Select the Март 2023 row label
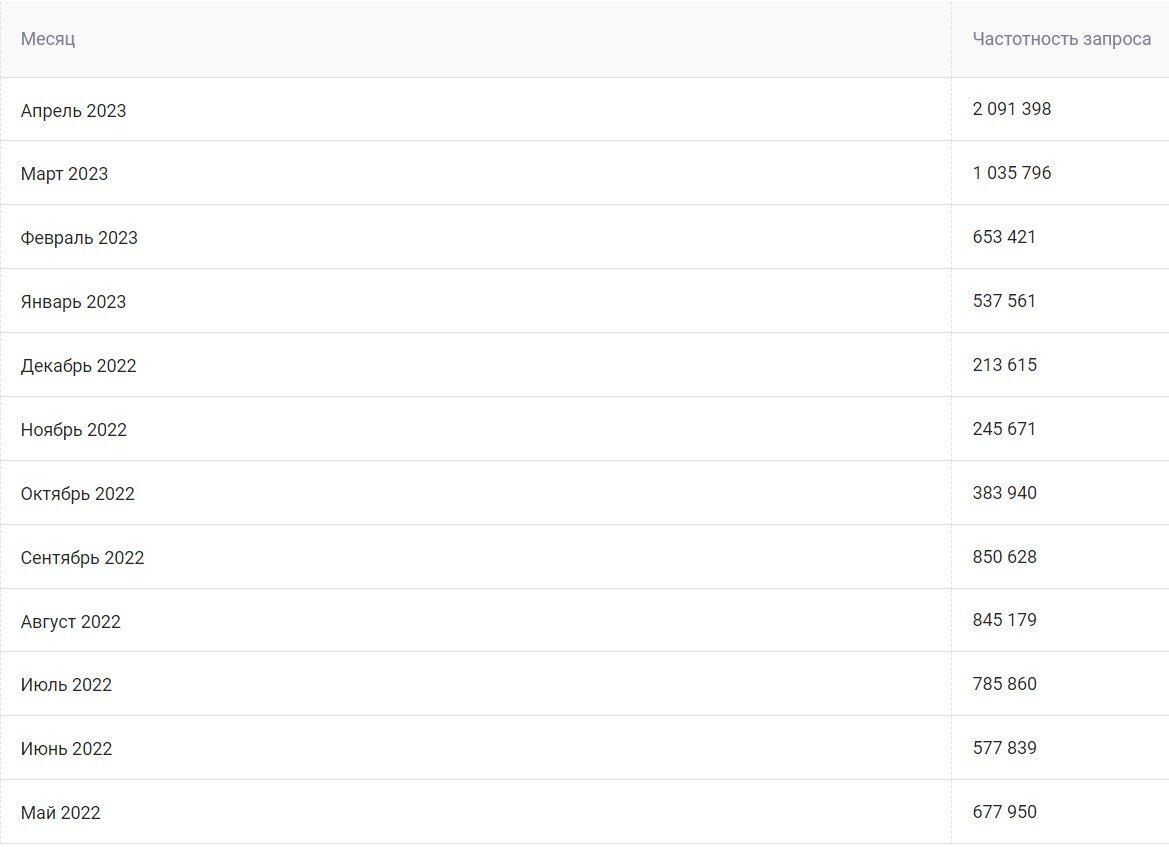Image resolution: width=1169 pixels, height=847 pixels. [x=64, y=174]
